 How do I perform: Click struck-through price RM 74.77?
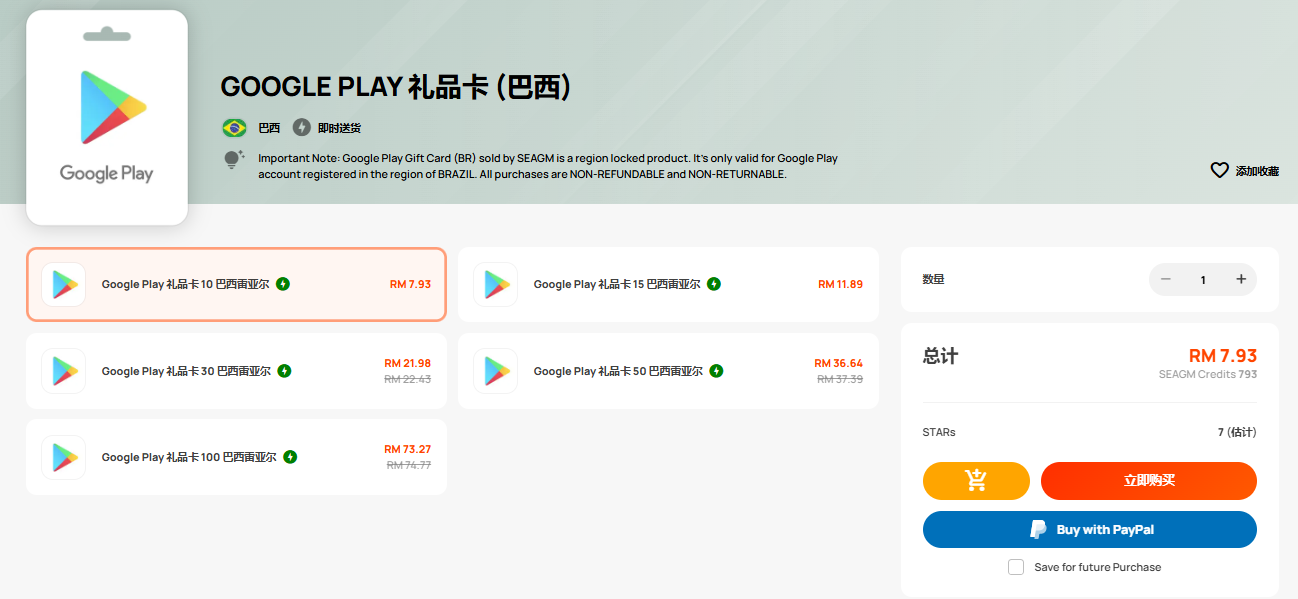(x=409, y=465)
